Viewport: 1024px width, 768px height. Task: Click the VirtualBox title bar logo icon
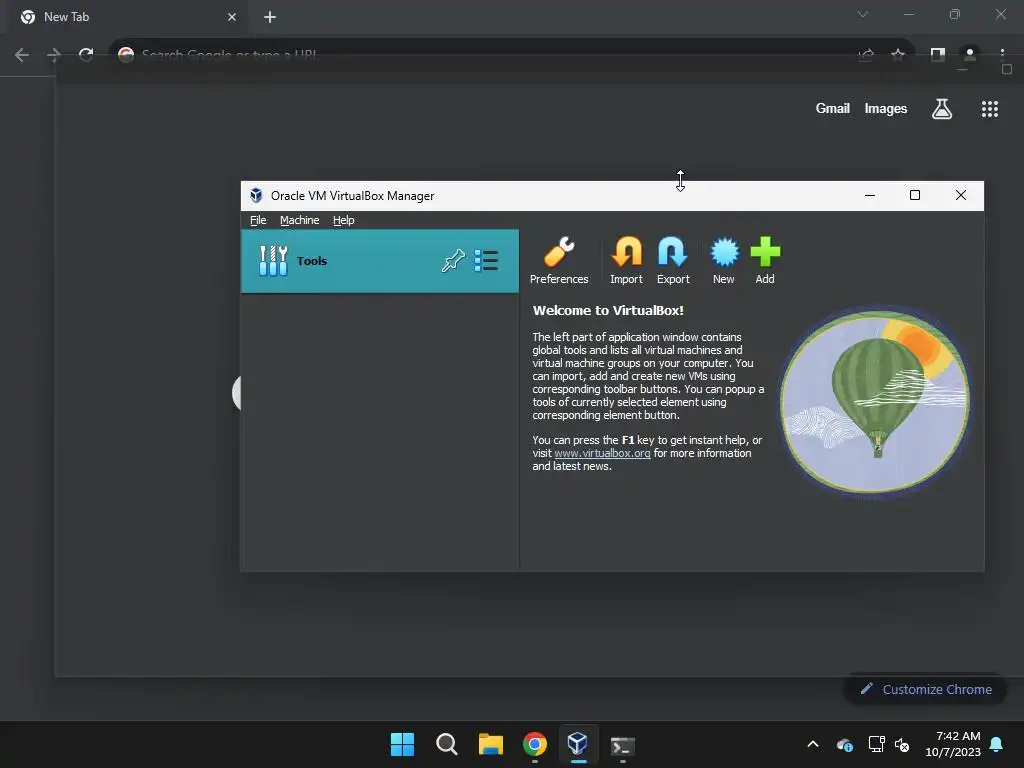pos(256,195)
